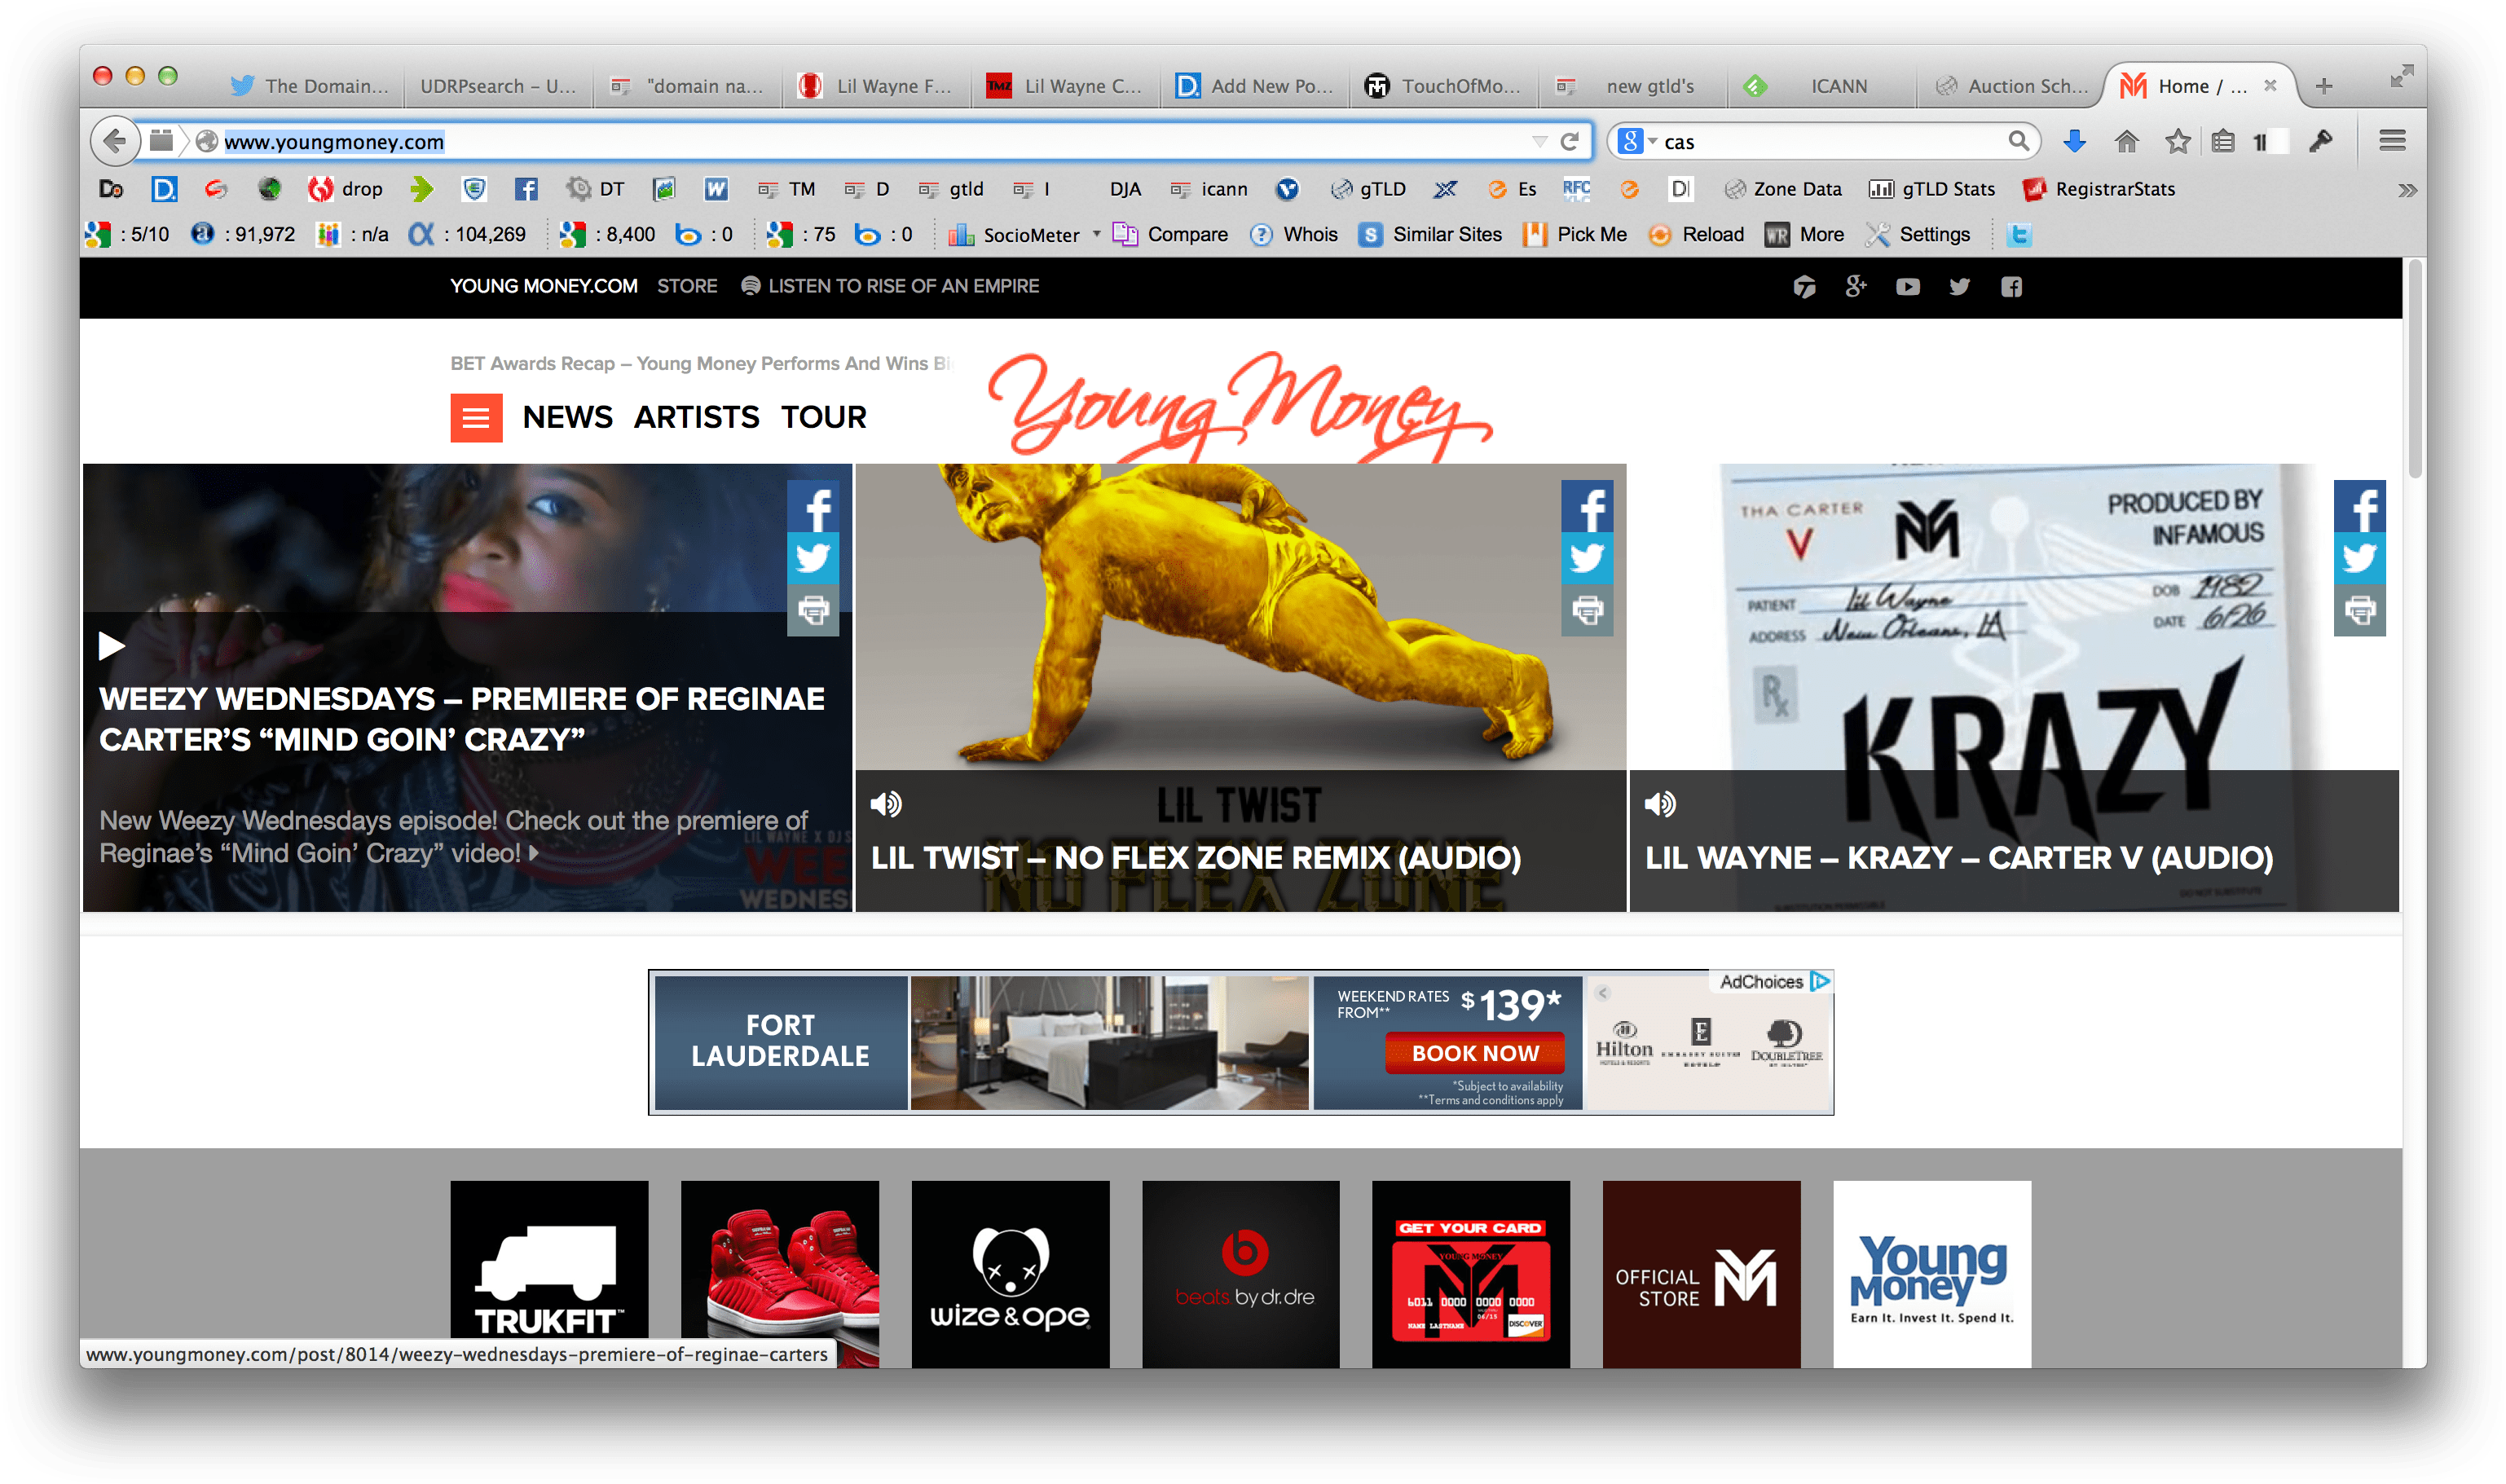
Task: Open the ARTISTS menu item
Action: (x=696, y=418)
